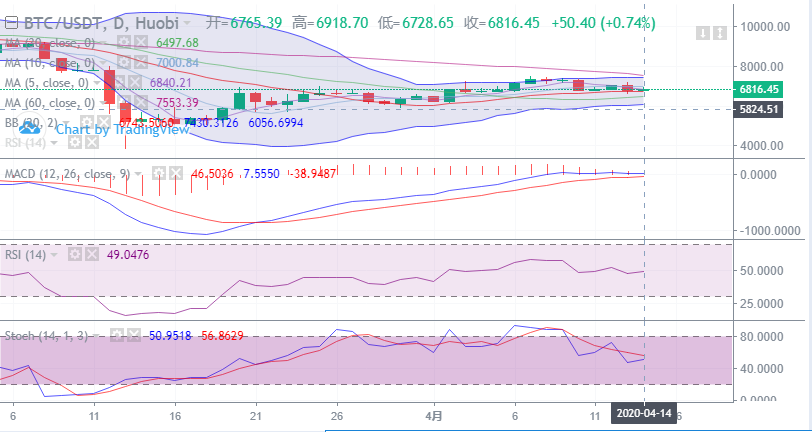
Task: Collapse legend box beside BTC/USDT title
Action: (x=13, y=23)
